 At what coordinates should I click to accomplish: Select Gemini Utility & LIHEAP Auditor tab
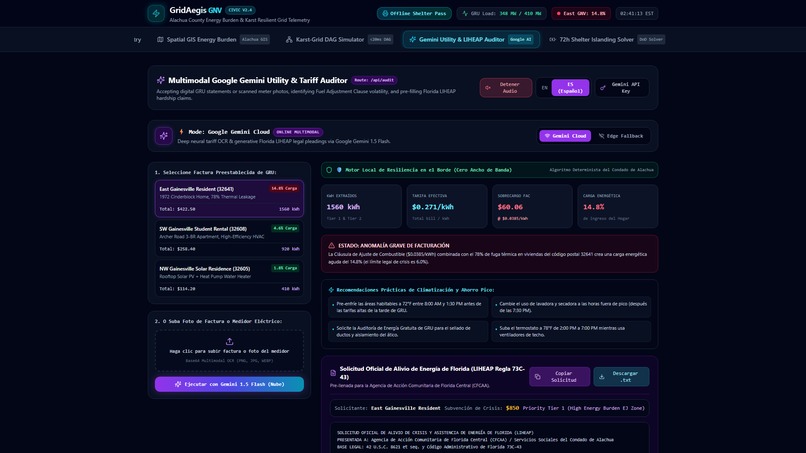click(x=471, y=40)
